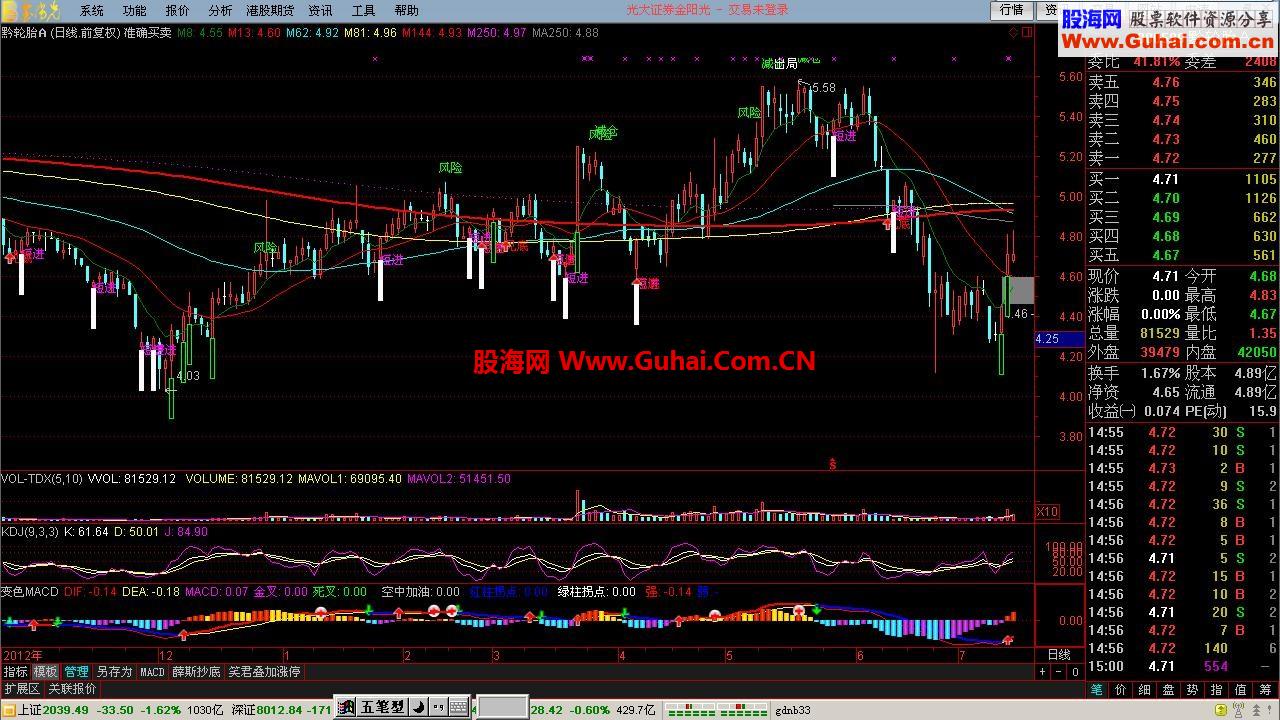Select the 模板 tab
This screenshot has width=1280, height=720.
pyautogui.click(x=45, y=672)
